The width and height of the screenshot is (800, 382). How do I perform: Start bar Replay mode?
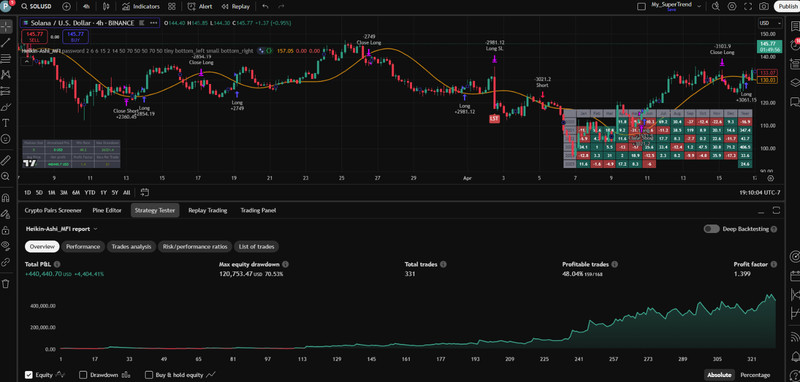tap(236, 7)
